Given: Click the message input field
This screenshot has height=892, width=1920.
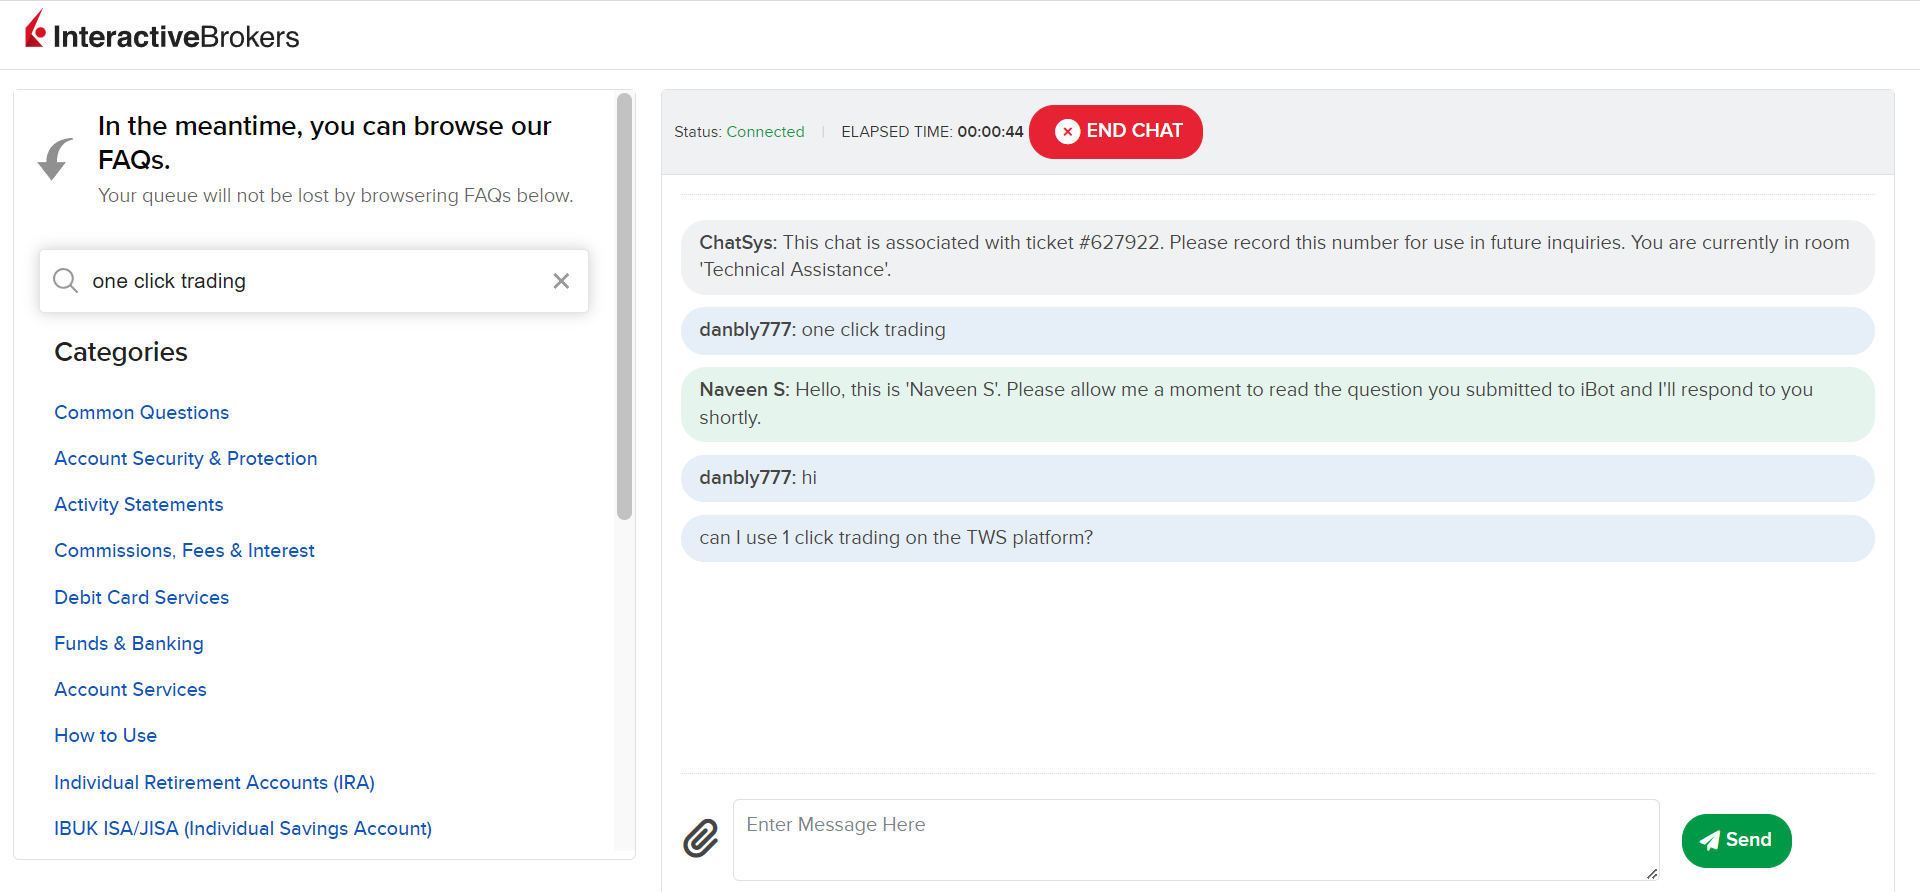Looking at the screenshot, I should [1196, 840].
